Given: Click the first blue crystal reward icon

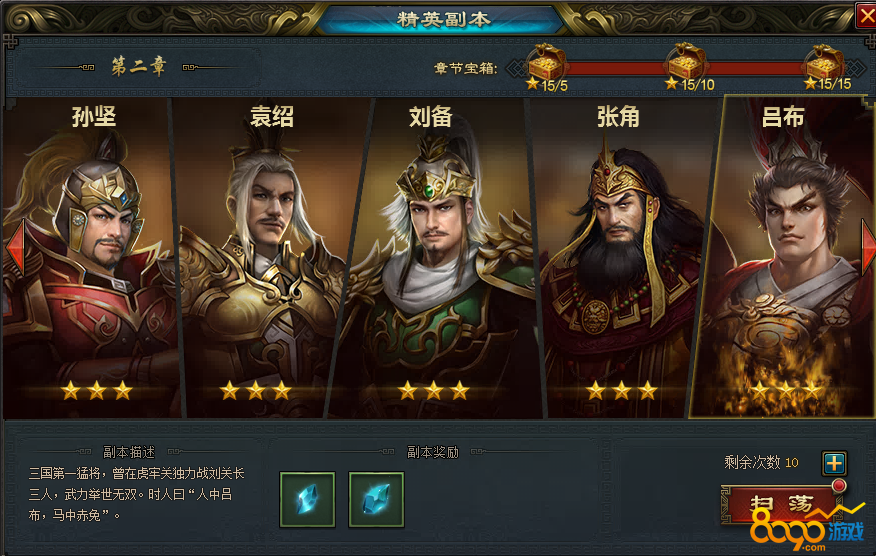Looking at the screenshot, I should [307, 500].
